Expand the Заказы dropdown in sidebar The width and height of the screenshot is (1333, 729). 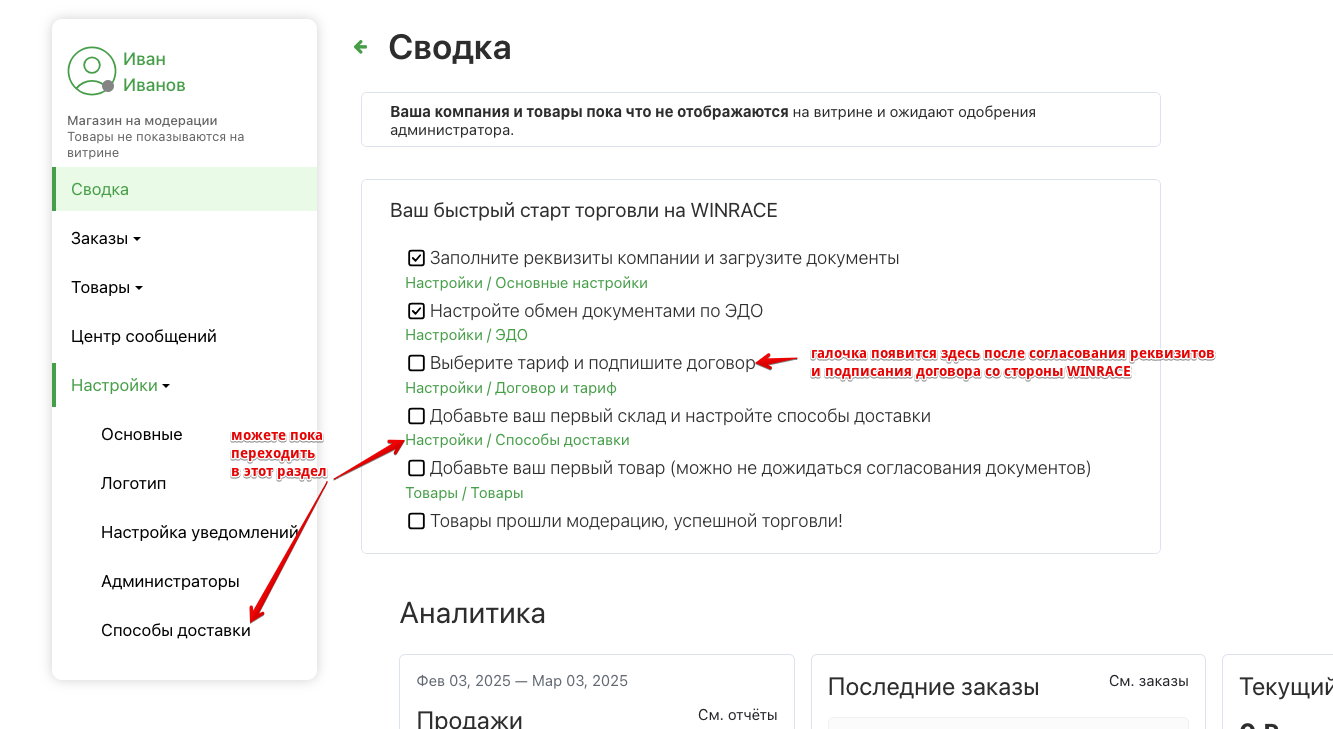106,238
